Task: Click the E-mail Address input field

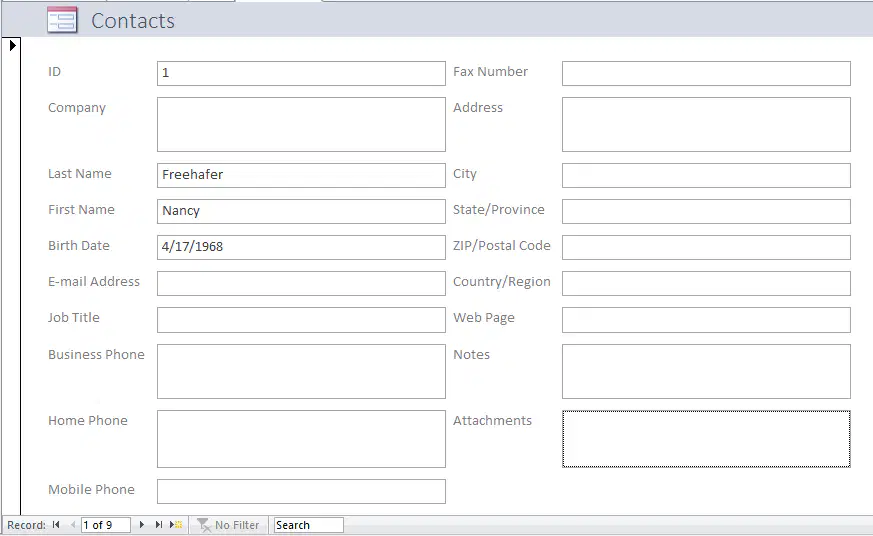Action: pyautogui.click(x=301, y=283)
